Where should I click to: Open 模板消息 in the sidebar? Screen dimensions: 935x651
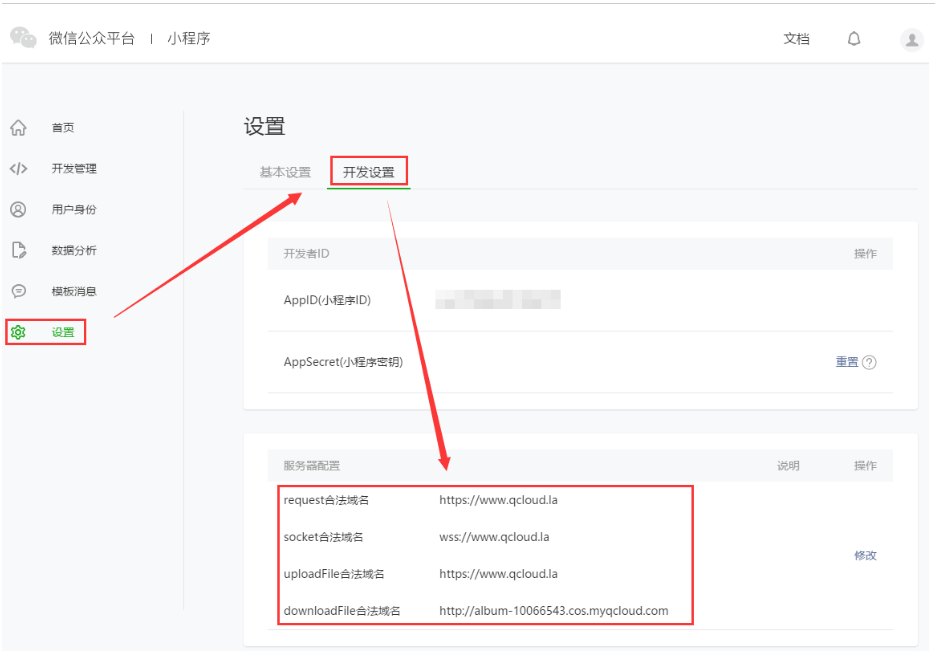74,291
